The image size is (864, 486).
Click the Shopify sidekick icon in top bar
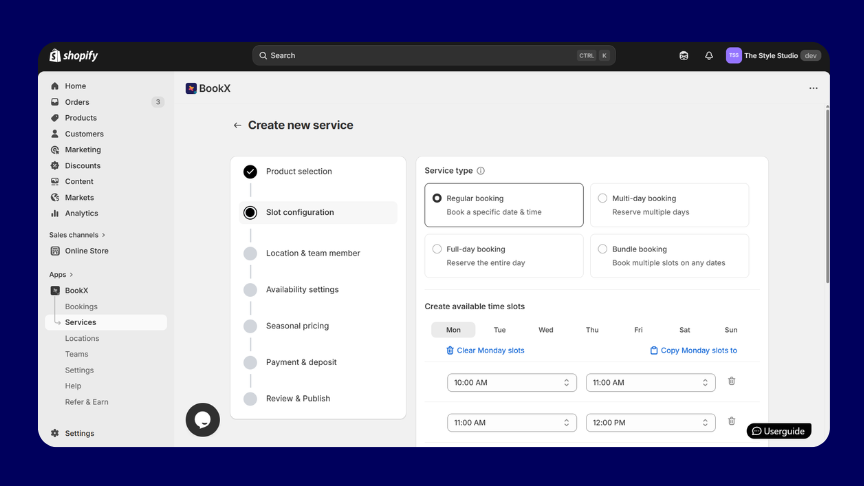click(684, 56)
